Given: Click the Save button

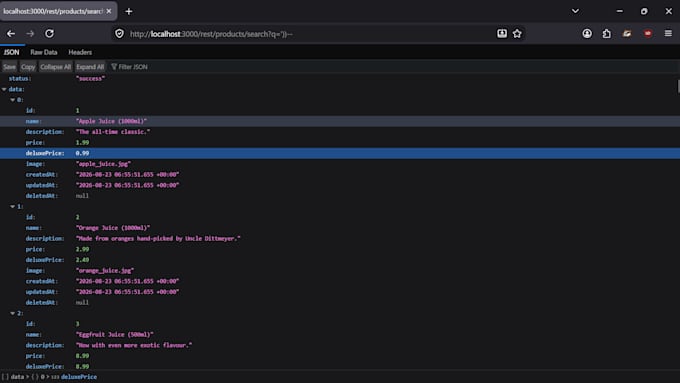Looking at the screenshot, I should click(x=9, y=67).
